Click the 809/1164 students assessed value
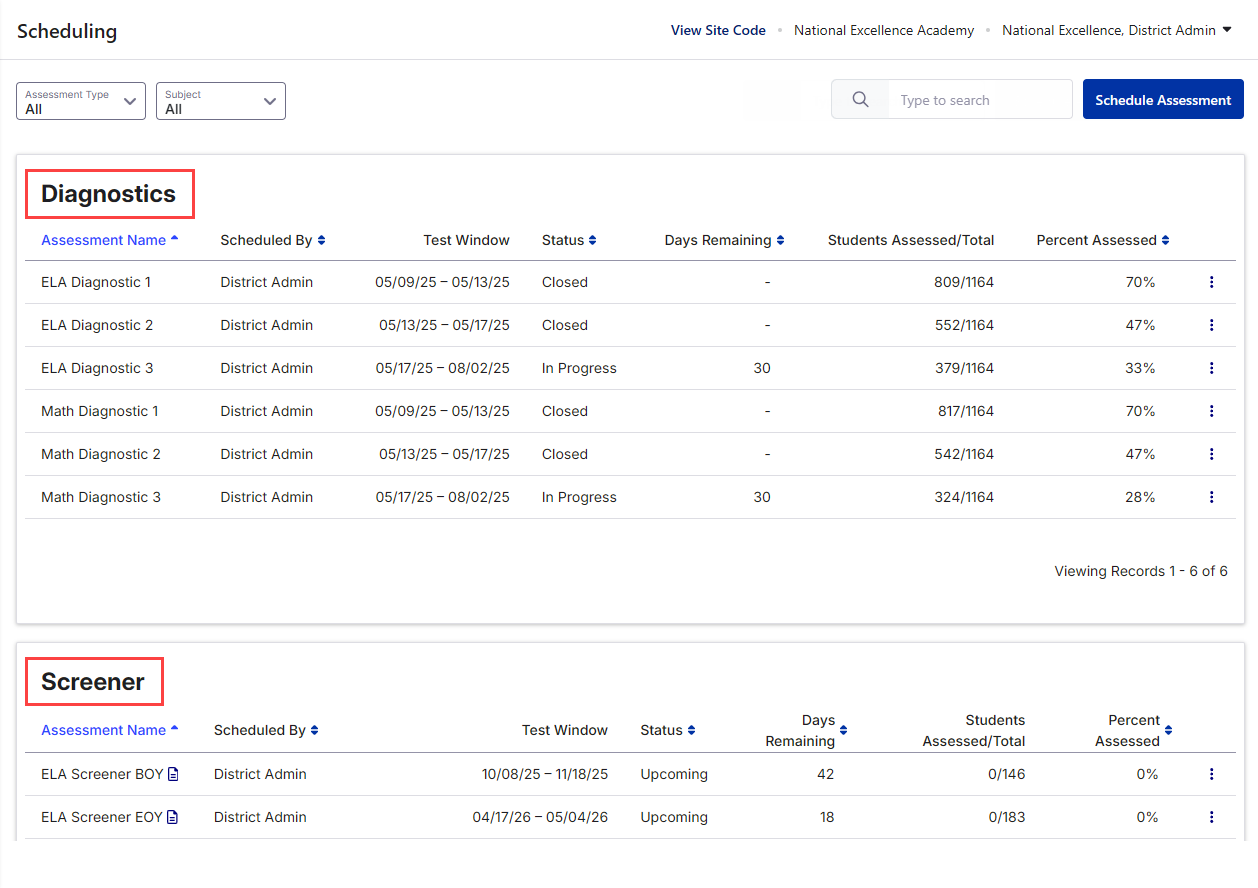 coord(964,282)
